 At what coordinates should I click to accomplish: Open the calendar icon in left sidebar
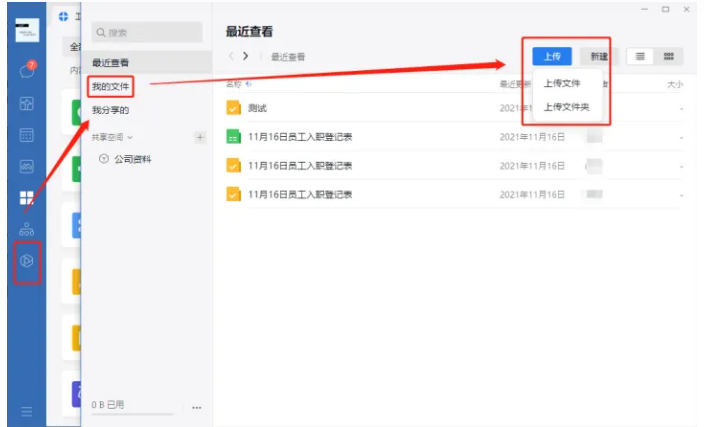pyautogui.click(x=26, y=135)
